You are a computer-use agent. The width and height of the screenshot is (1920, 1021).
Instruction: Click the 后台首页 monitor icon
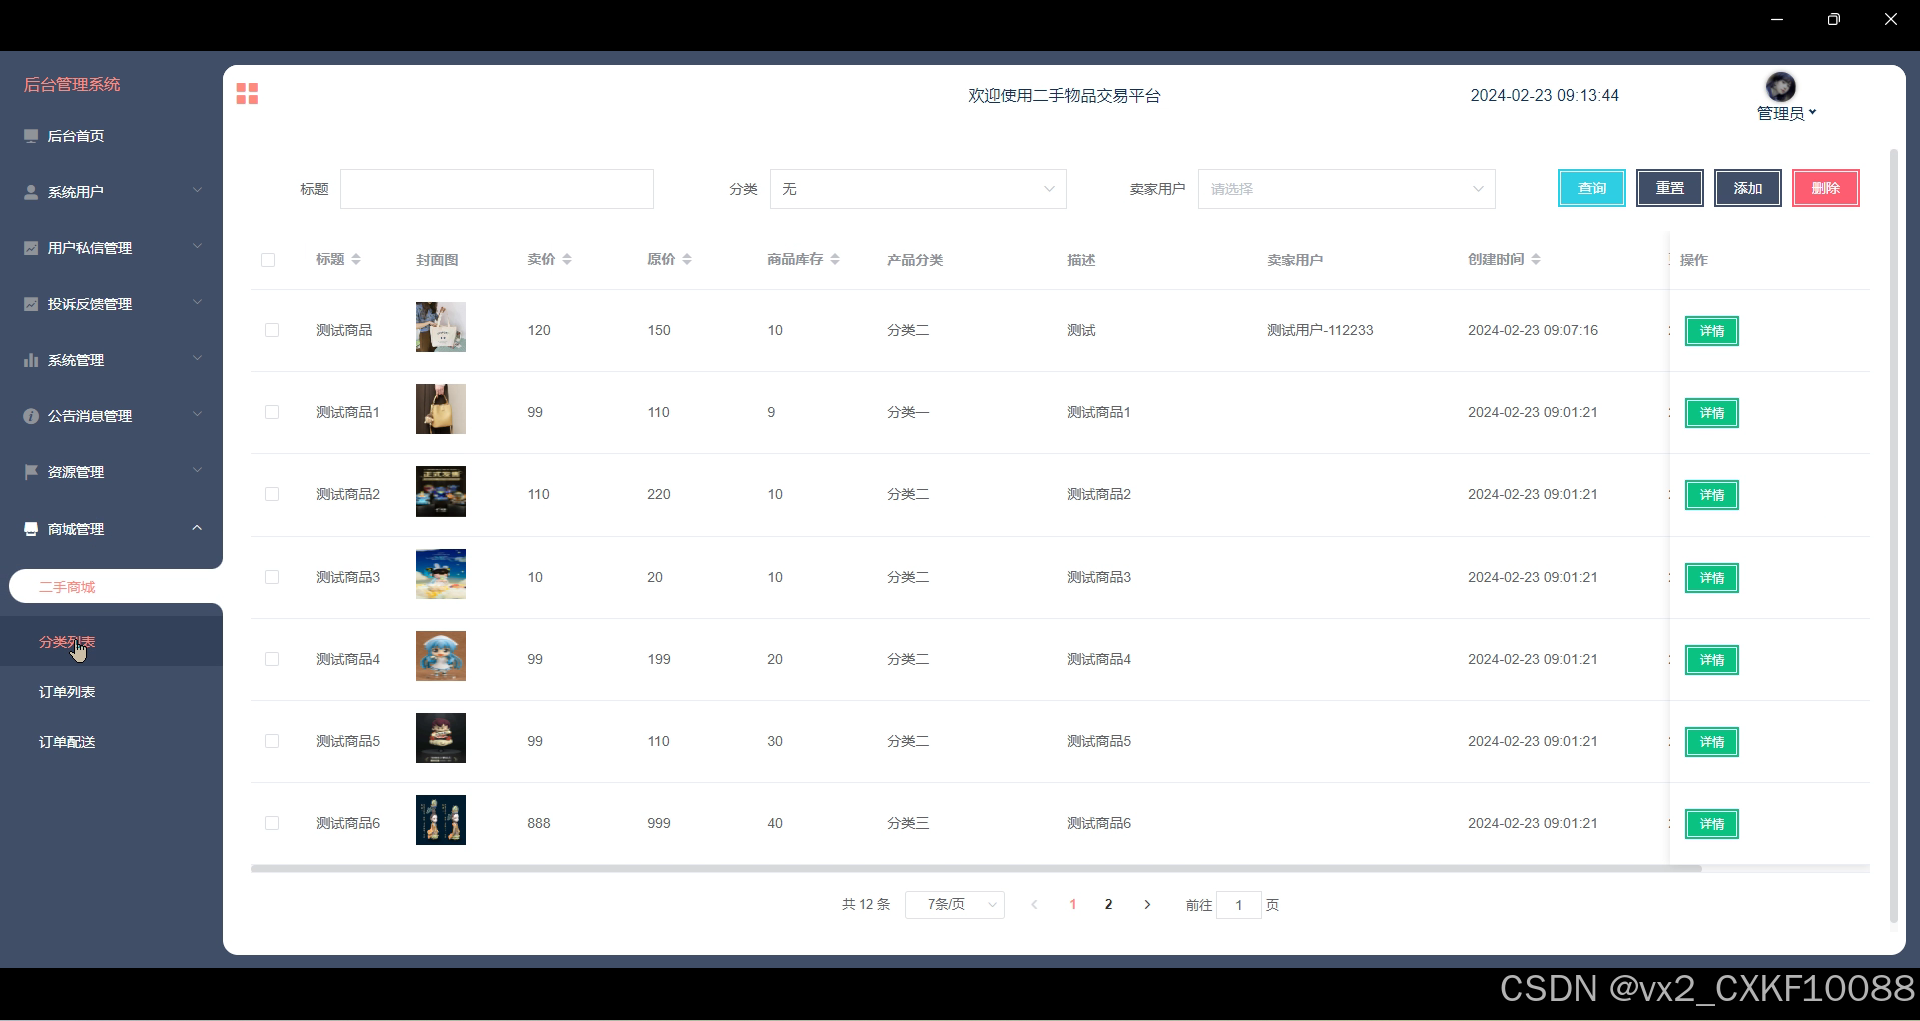click(x=31, y=136)
